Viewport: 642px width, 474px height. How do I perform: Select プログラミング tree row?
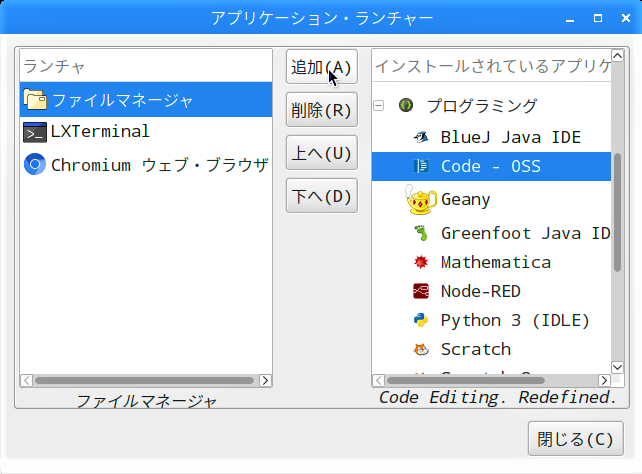pos(491,105)
